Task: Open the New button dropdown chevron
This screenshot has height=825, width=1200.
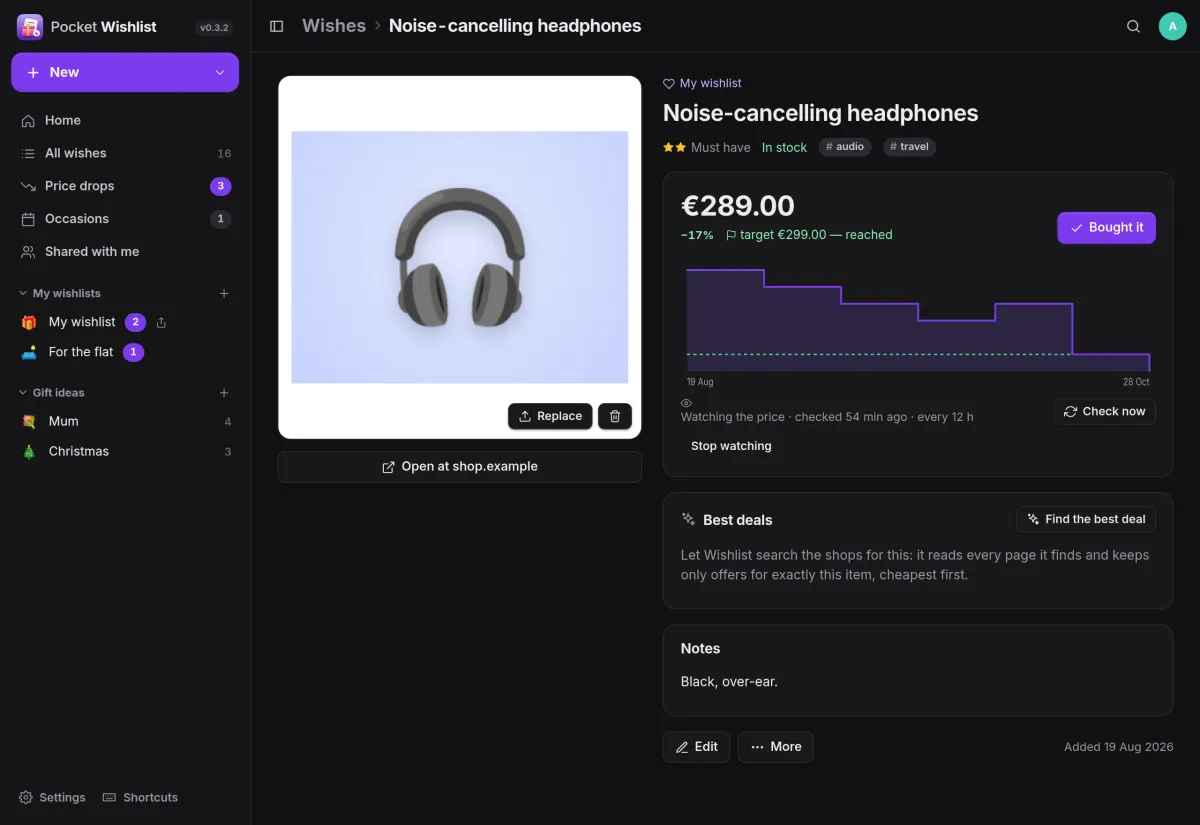Action: pos(220,72)
